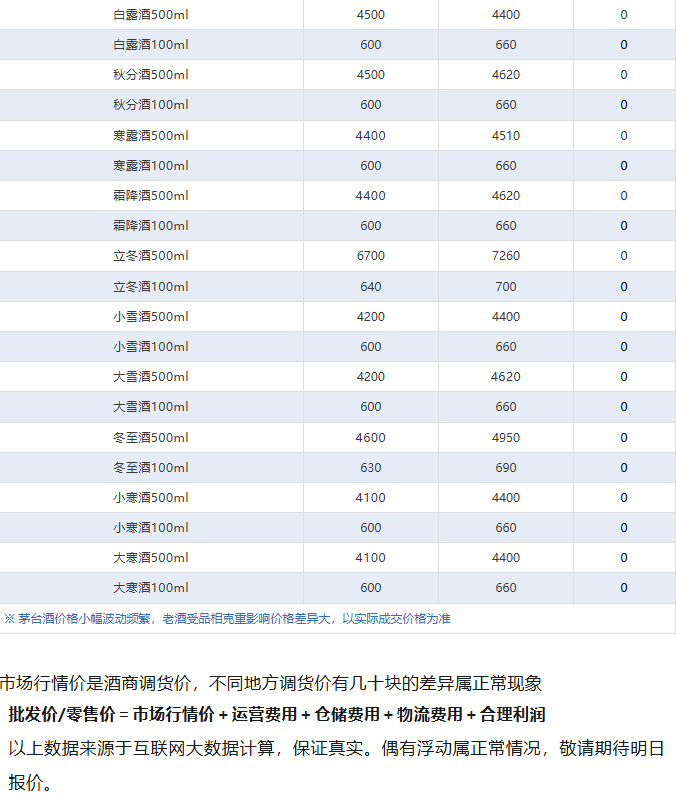Click 600 in the 寒露酒100ml row

click(x=370, y=166)
